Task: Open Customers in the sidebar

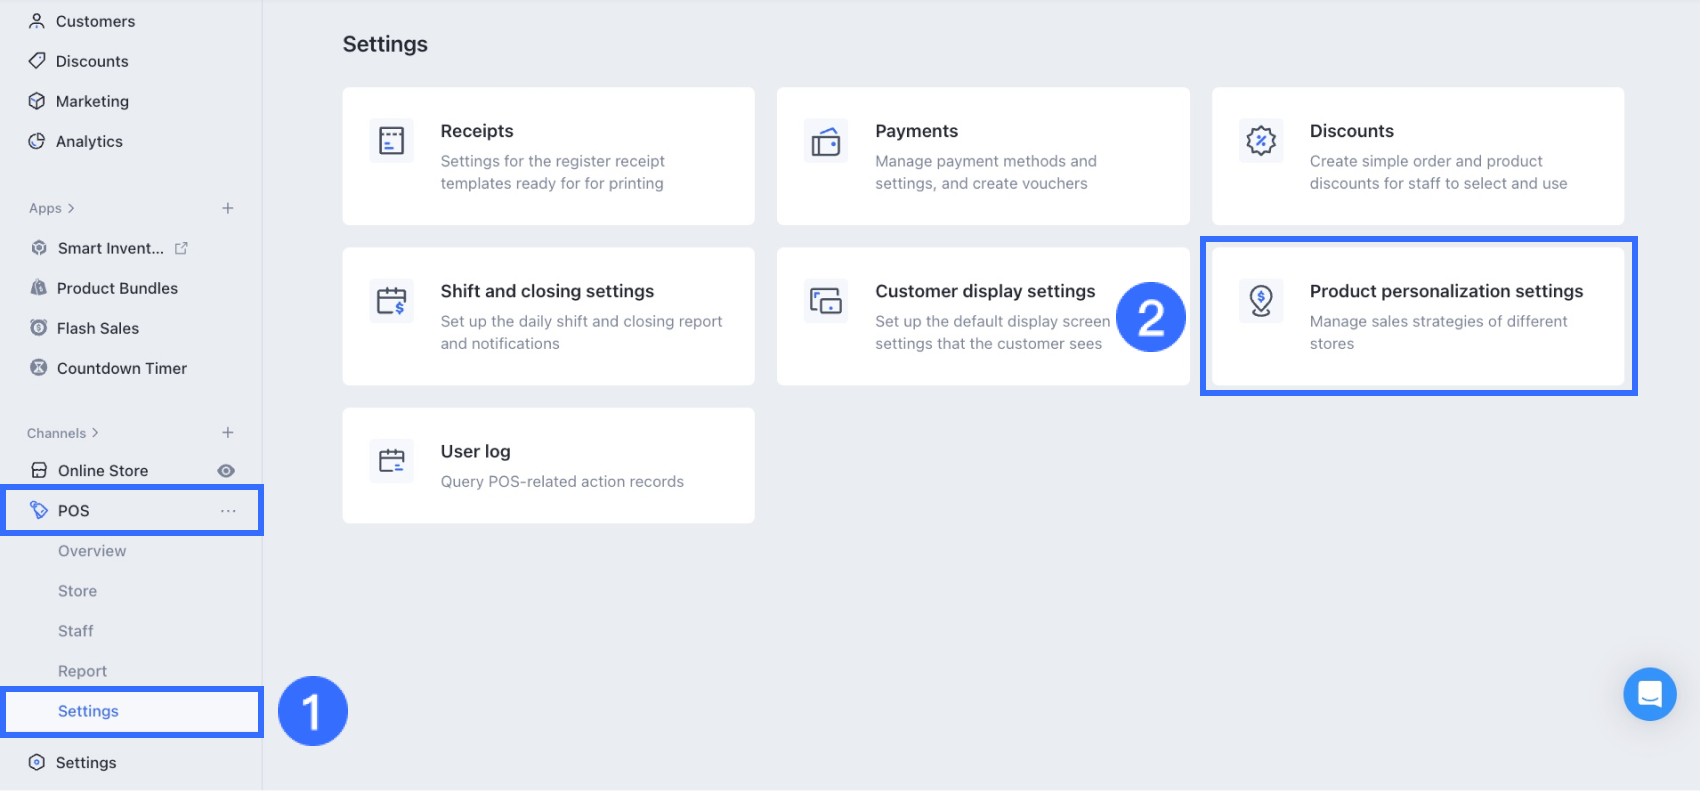Action: pyautogui.click(x=95, y=21)
